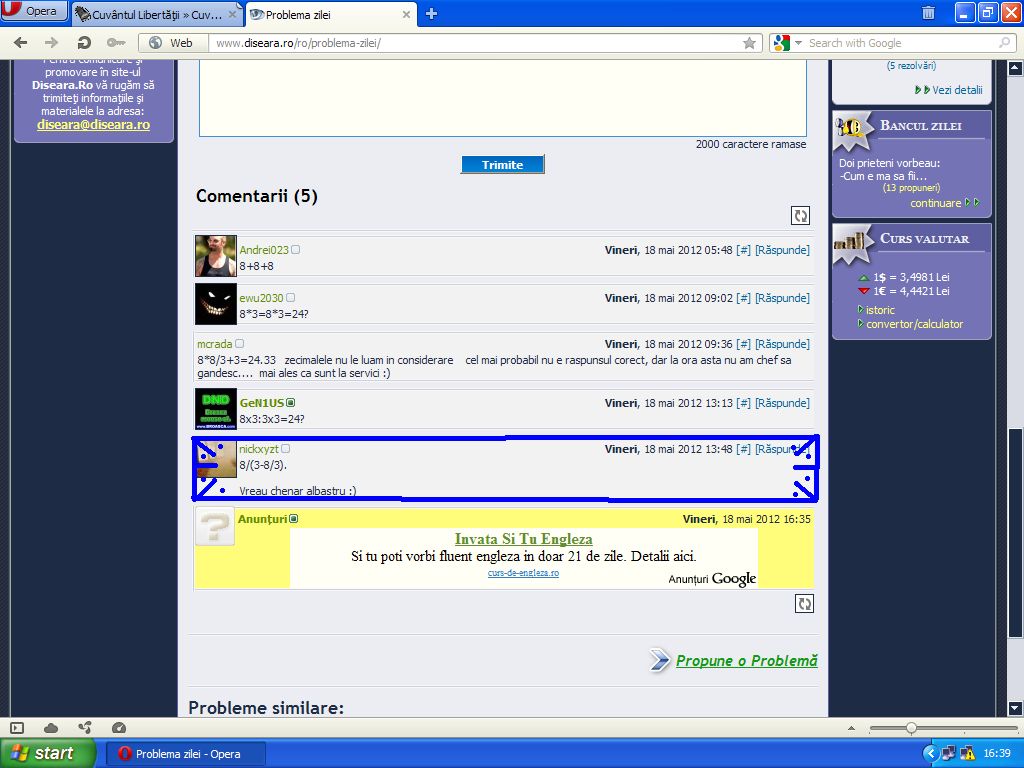This screenshot has width=1024, height=768.
Task: Refresh comments using icon below the ad
Action: (805, 604)
